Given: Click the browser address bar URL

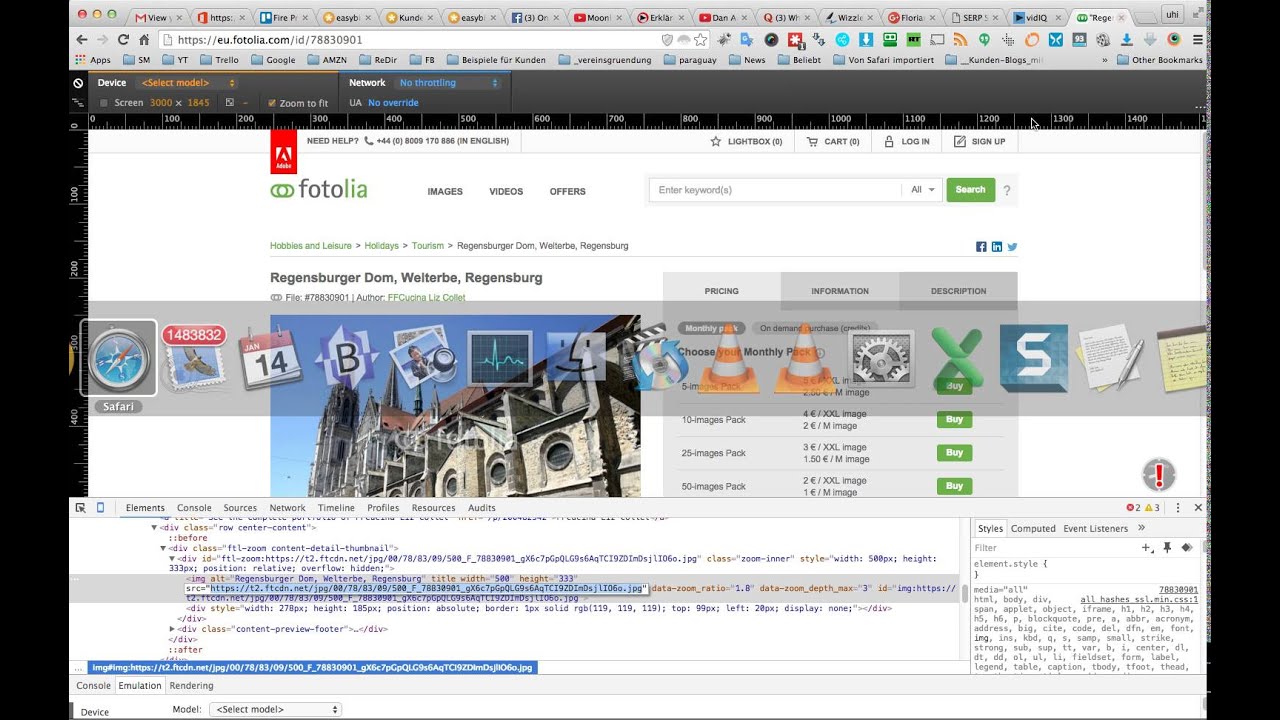Looking at the screenshot, I should click(x=270, y=40).
